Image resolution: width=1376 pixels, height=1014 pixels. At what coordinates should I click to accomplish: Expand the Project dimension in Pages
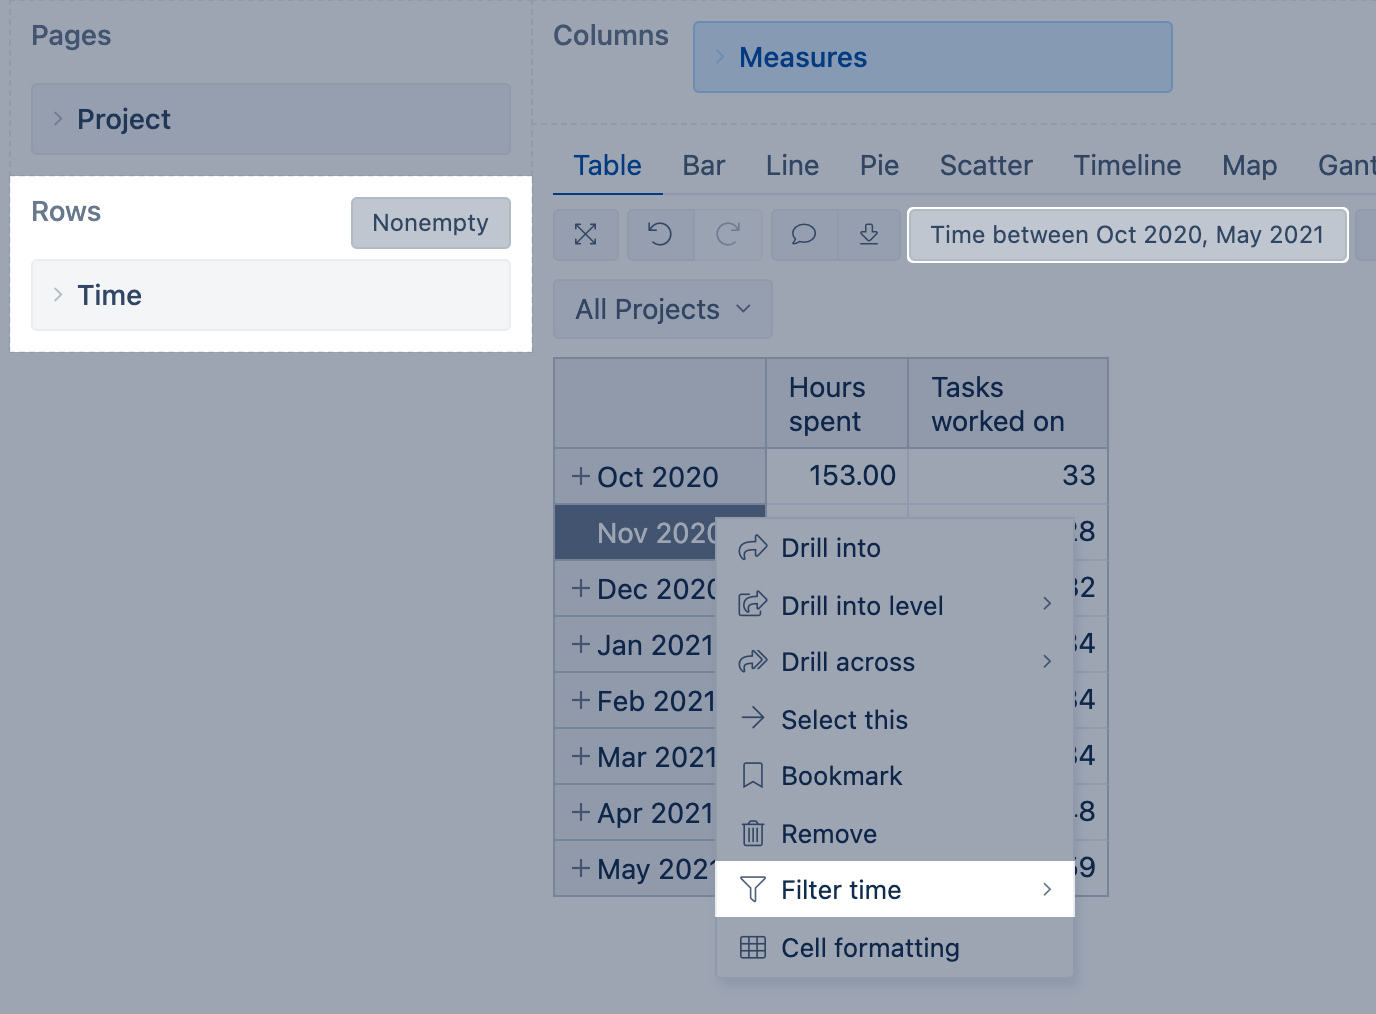pos(58,119)
